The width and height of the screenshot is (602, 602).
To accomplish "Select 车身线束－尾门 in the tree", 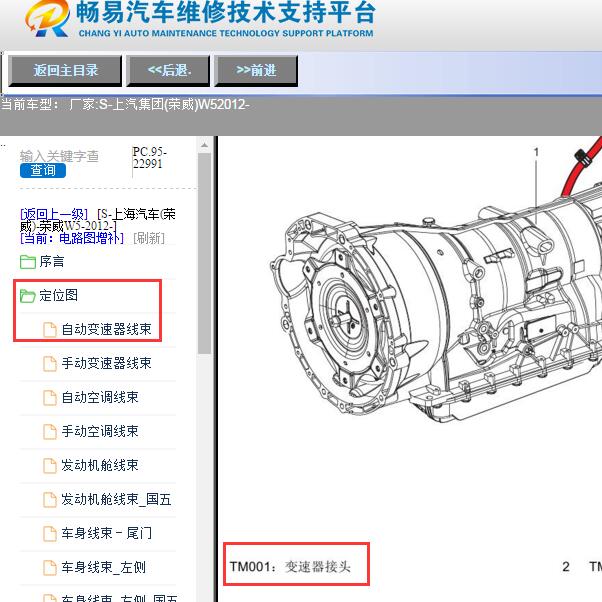I will (x=106, y=533).
